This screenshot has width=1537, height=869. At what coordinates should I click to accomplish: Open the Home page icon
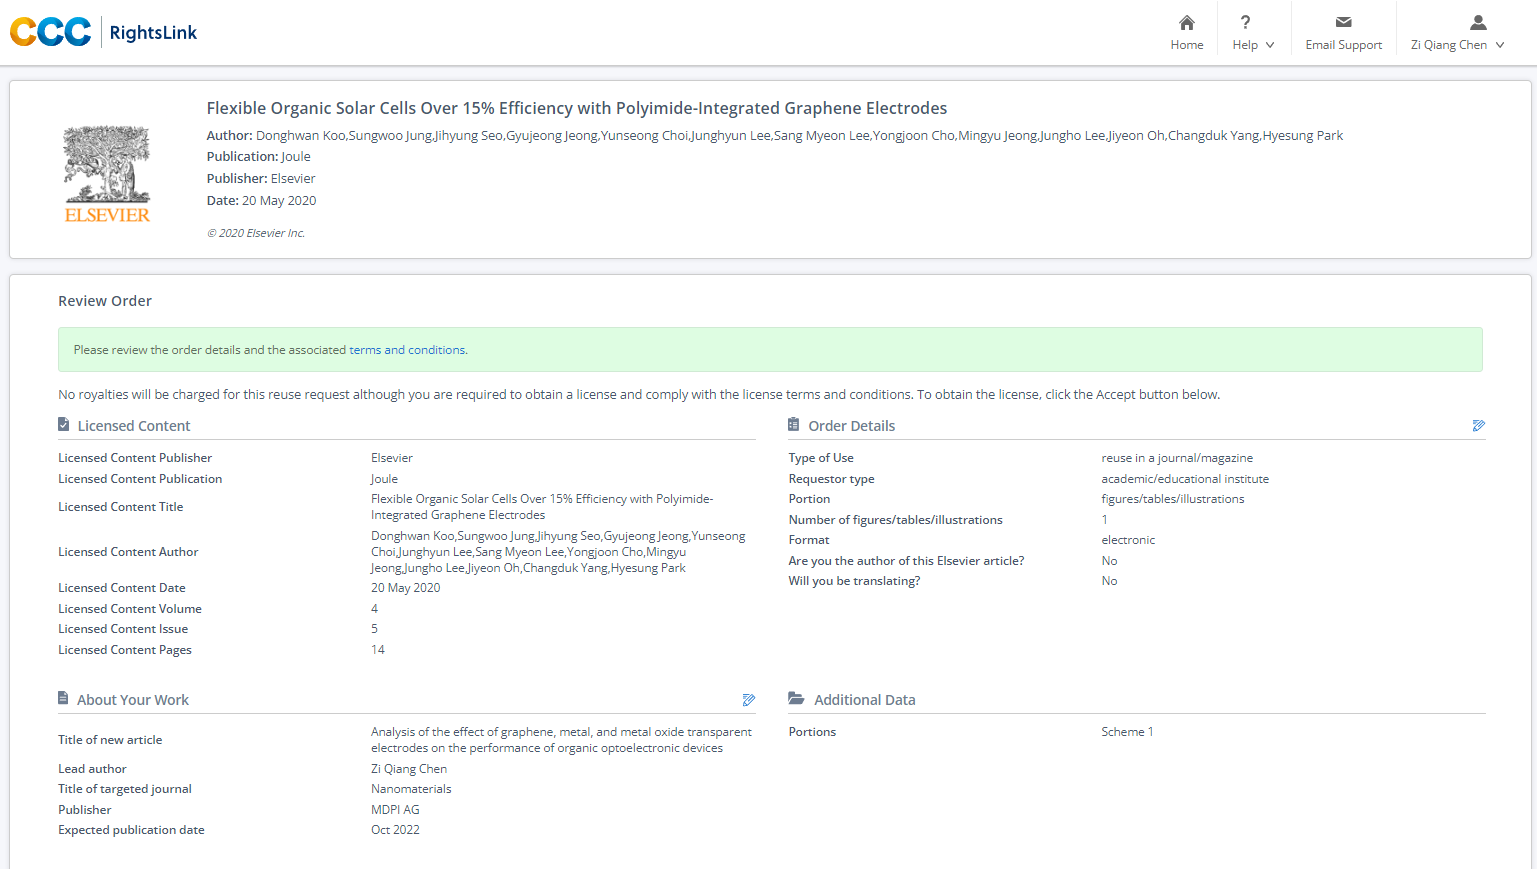click(1186, 23)
